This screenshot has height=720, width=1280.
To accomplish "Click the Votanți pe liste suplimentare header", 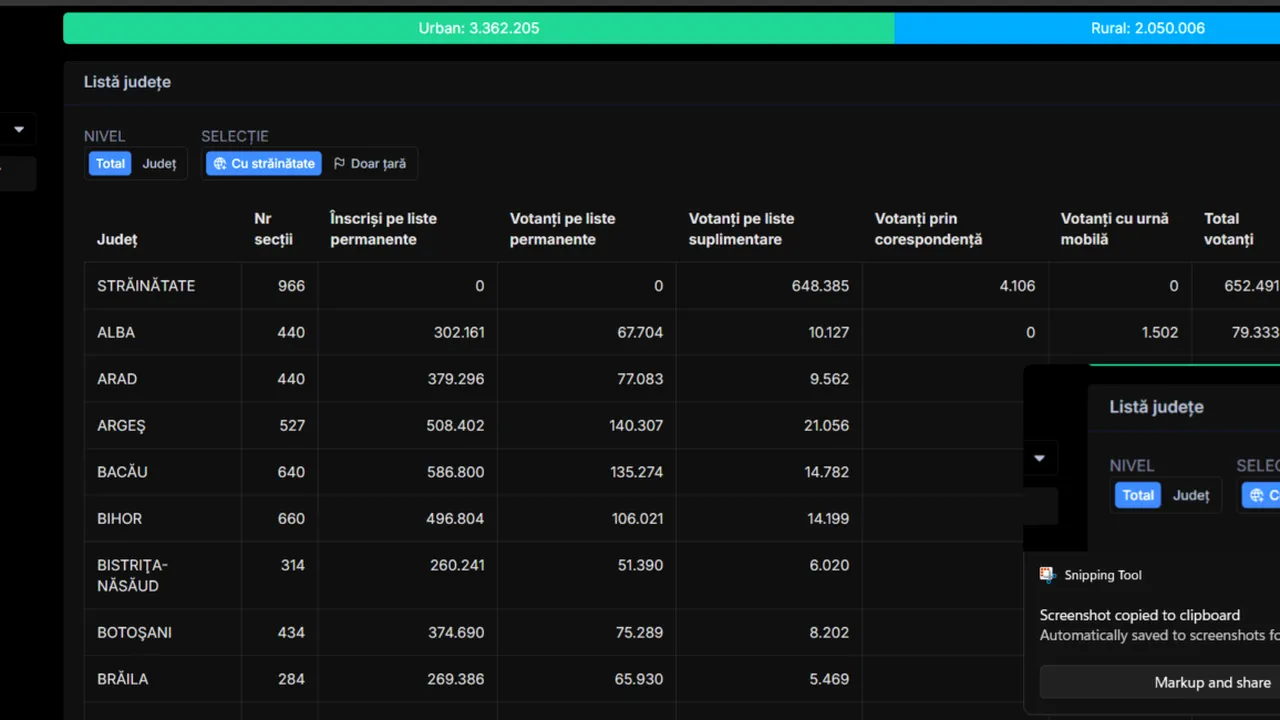I will [x=741, y=229].
